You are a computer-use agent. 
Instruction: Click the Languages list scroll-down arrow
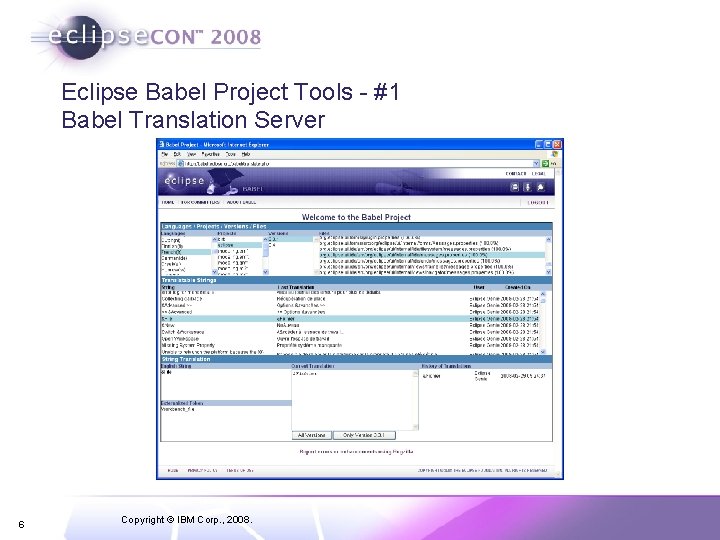[214, 272]
